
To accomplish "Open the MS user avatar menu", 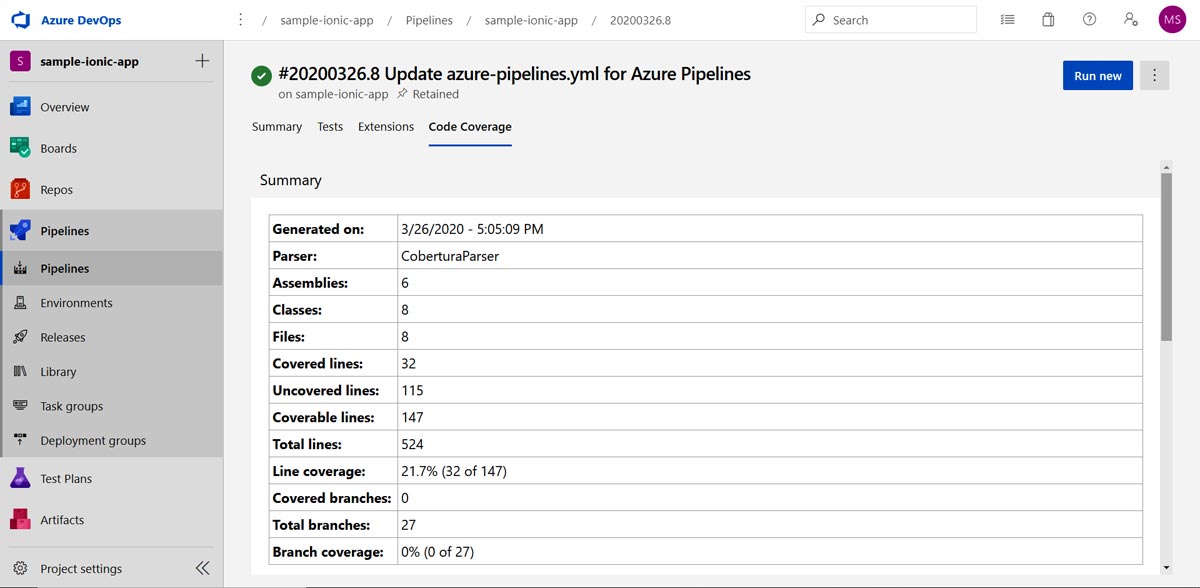I will [x=1172, y=20].
